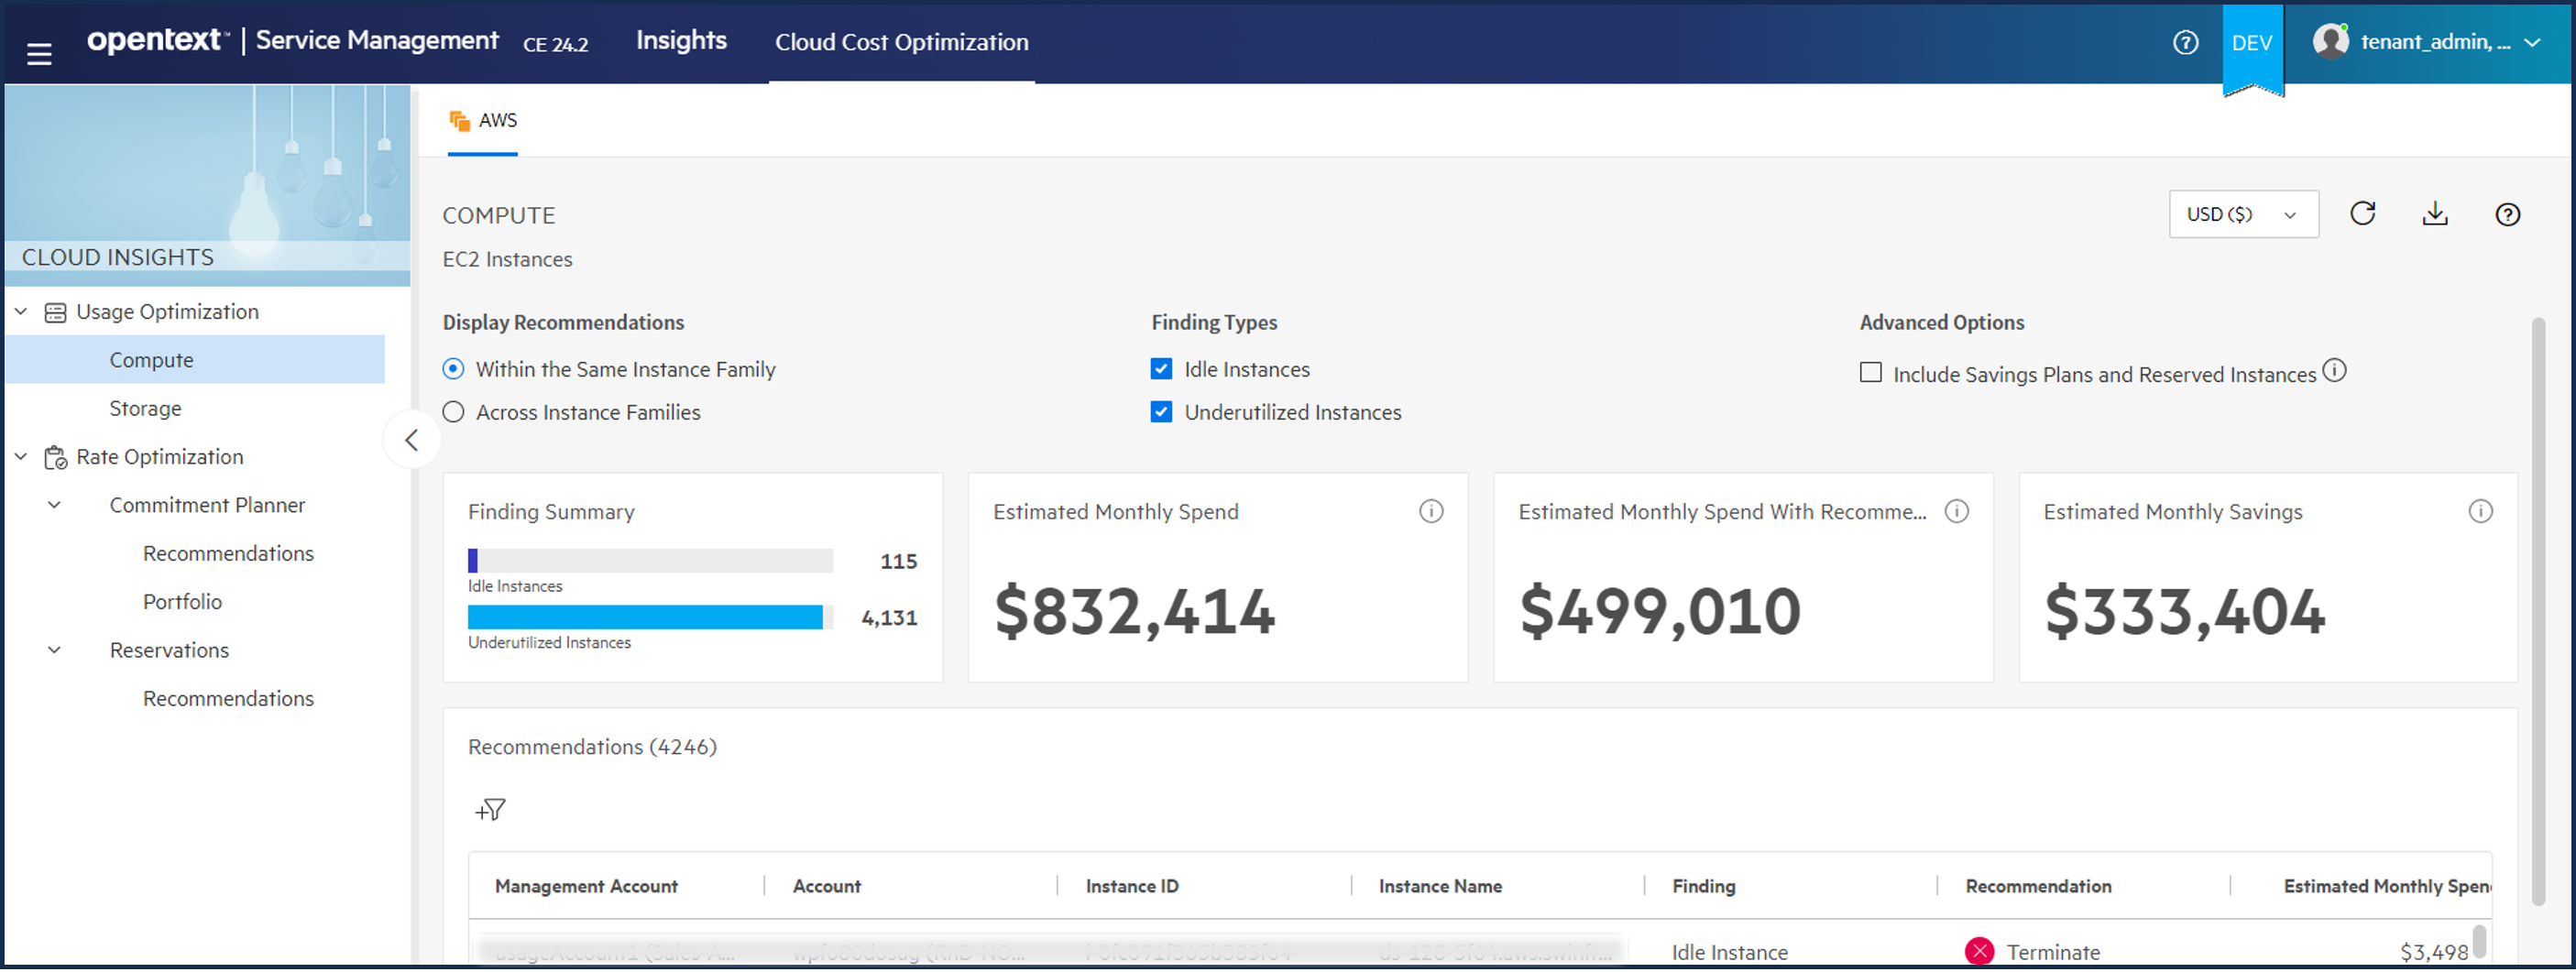
Task: Switch to the Insights tab
Action: point(680,40)
